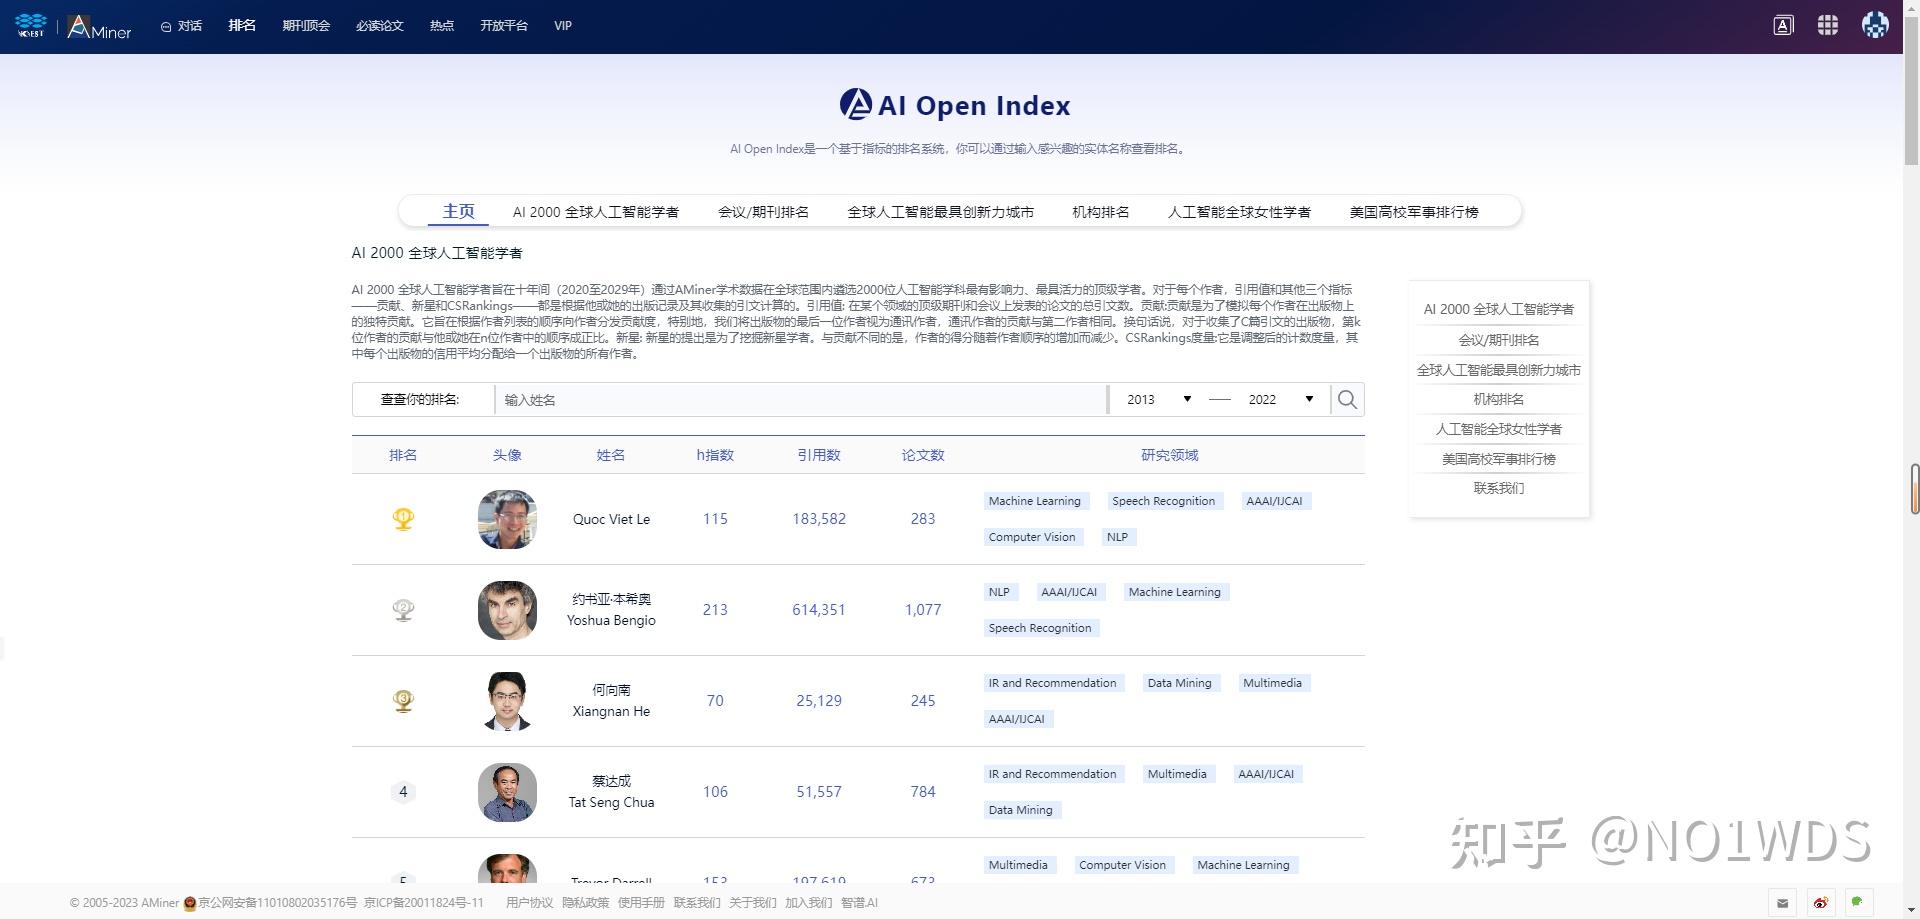This screenshot has height=919, width=1920.
Task: Open the translate (A) icon top right
Action: [1783, 25]
